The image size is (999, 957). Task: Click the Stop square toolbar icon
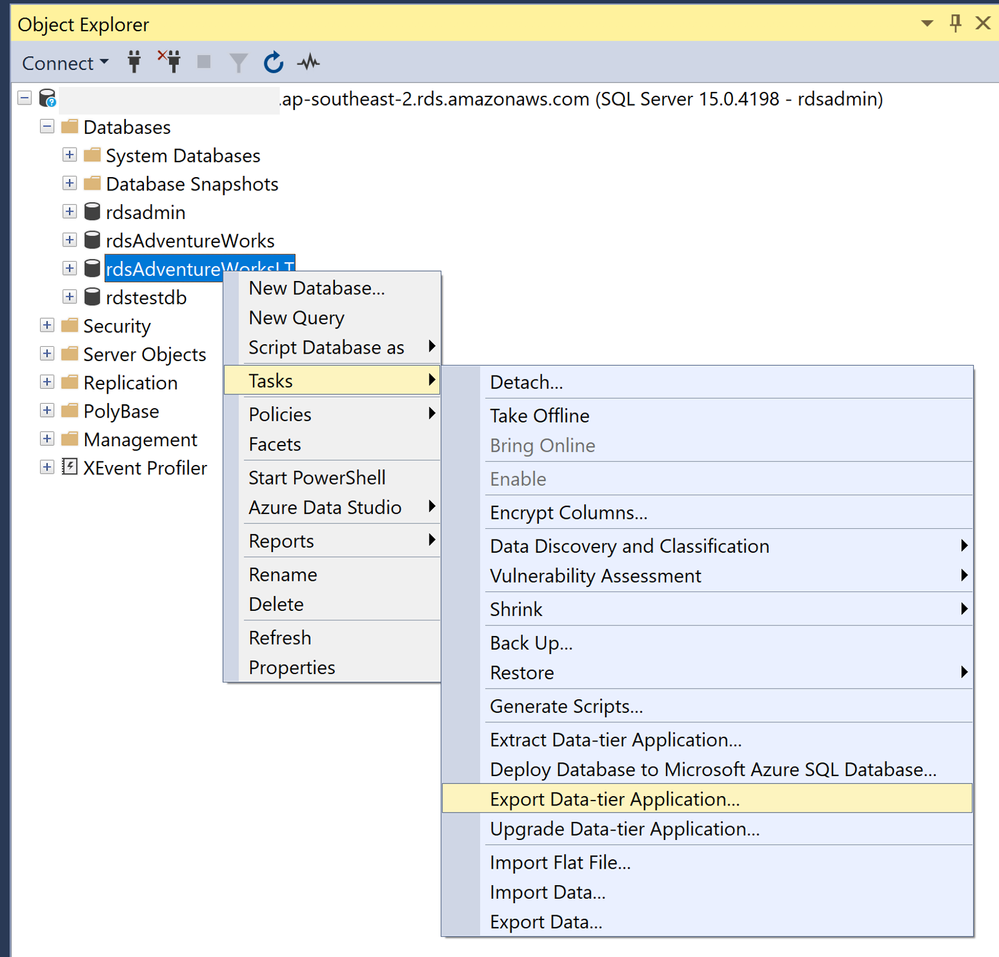[204, 62]
